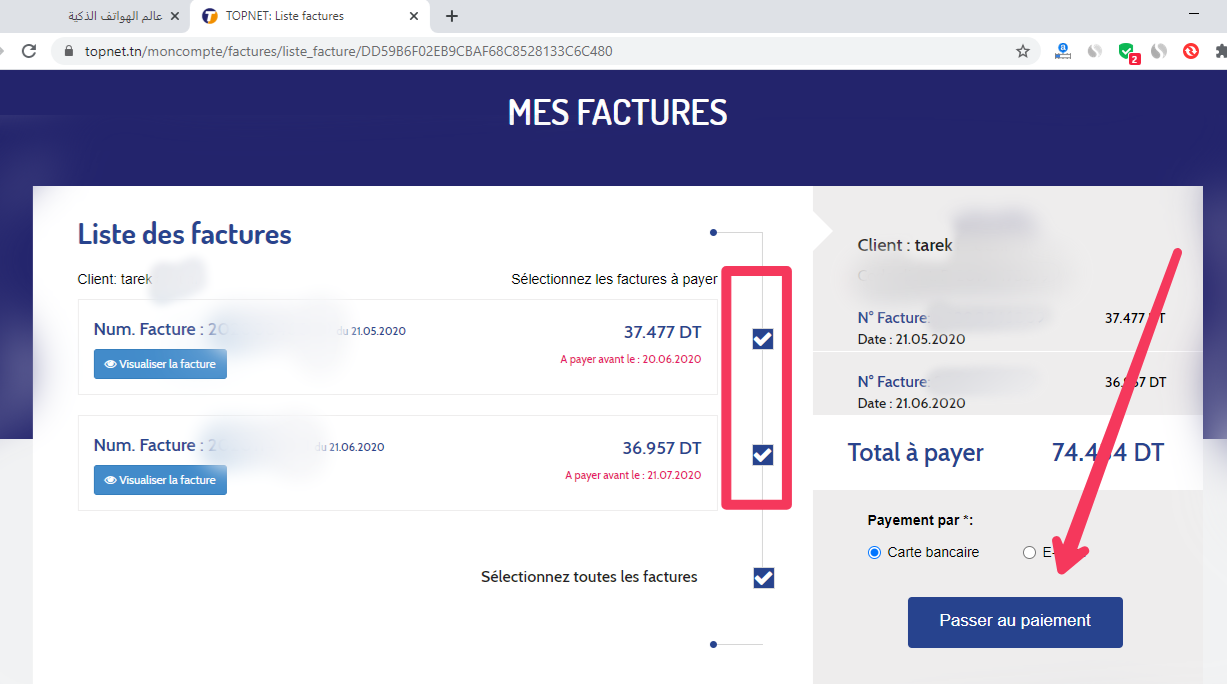Uncheck the 36.957 DT invoice checkbox
The image size is (1227, 684).
click(762, 455)
